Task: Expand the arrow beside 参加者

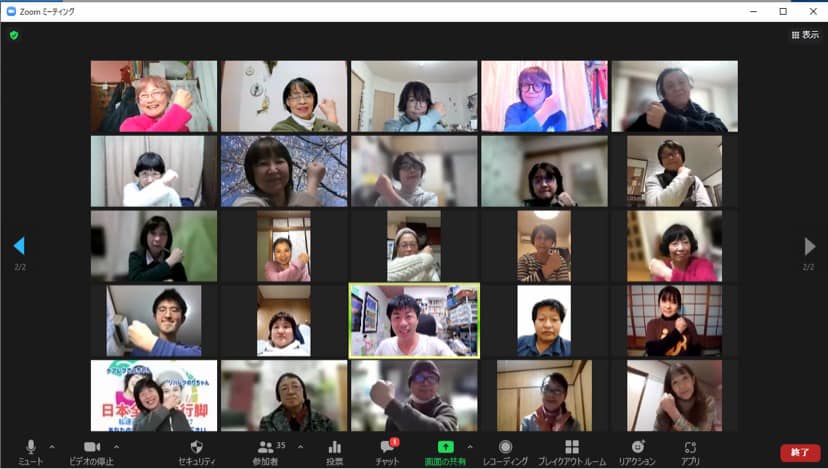Action: pyautogui.click(x=300, y=446)
